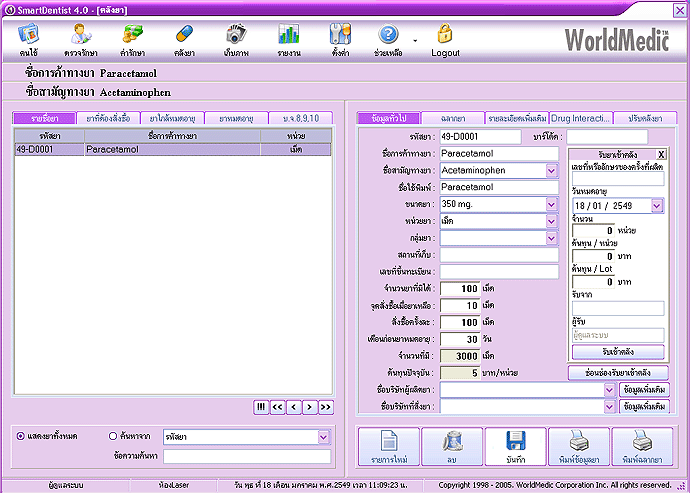The image size is (690, 493).
Task: Switch to the adjust stock tab
Action: click(645, 118)
